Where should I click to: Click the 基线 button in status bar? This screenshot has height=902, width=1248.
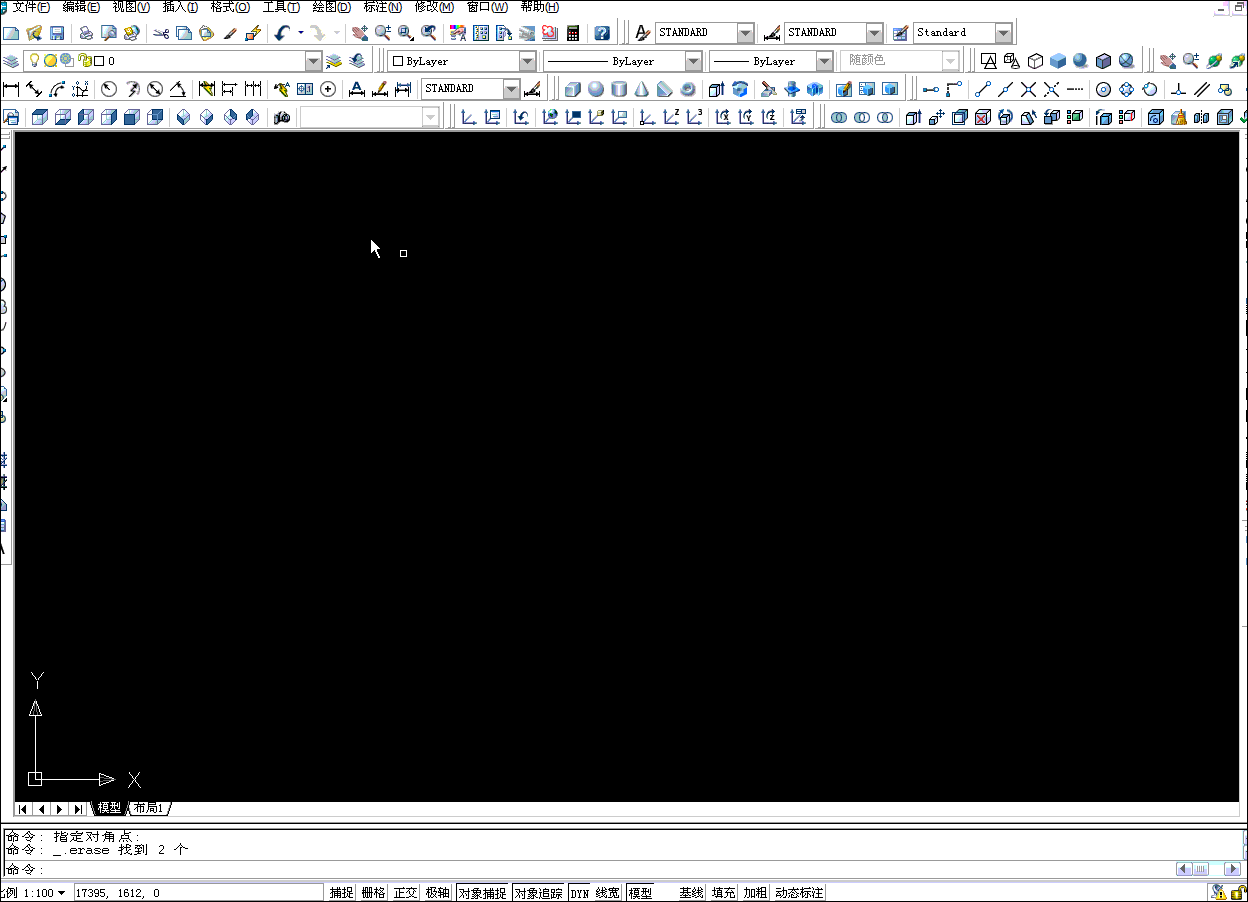(x=692, y=892)
